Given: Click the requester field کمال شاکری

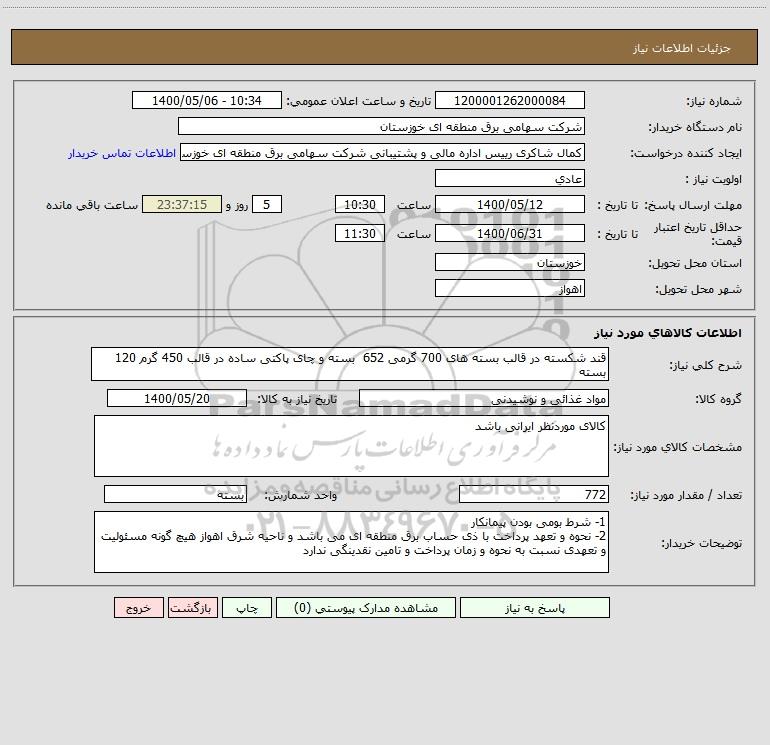Looking at the screenshot, I should 383,152.
